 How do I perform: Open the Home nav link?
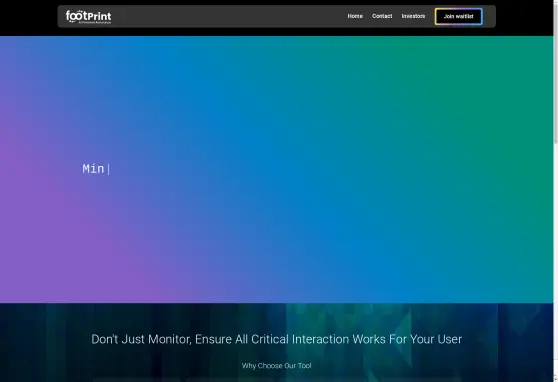355,16
